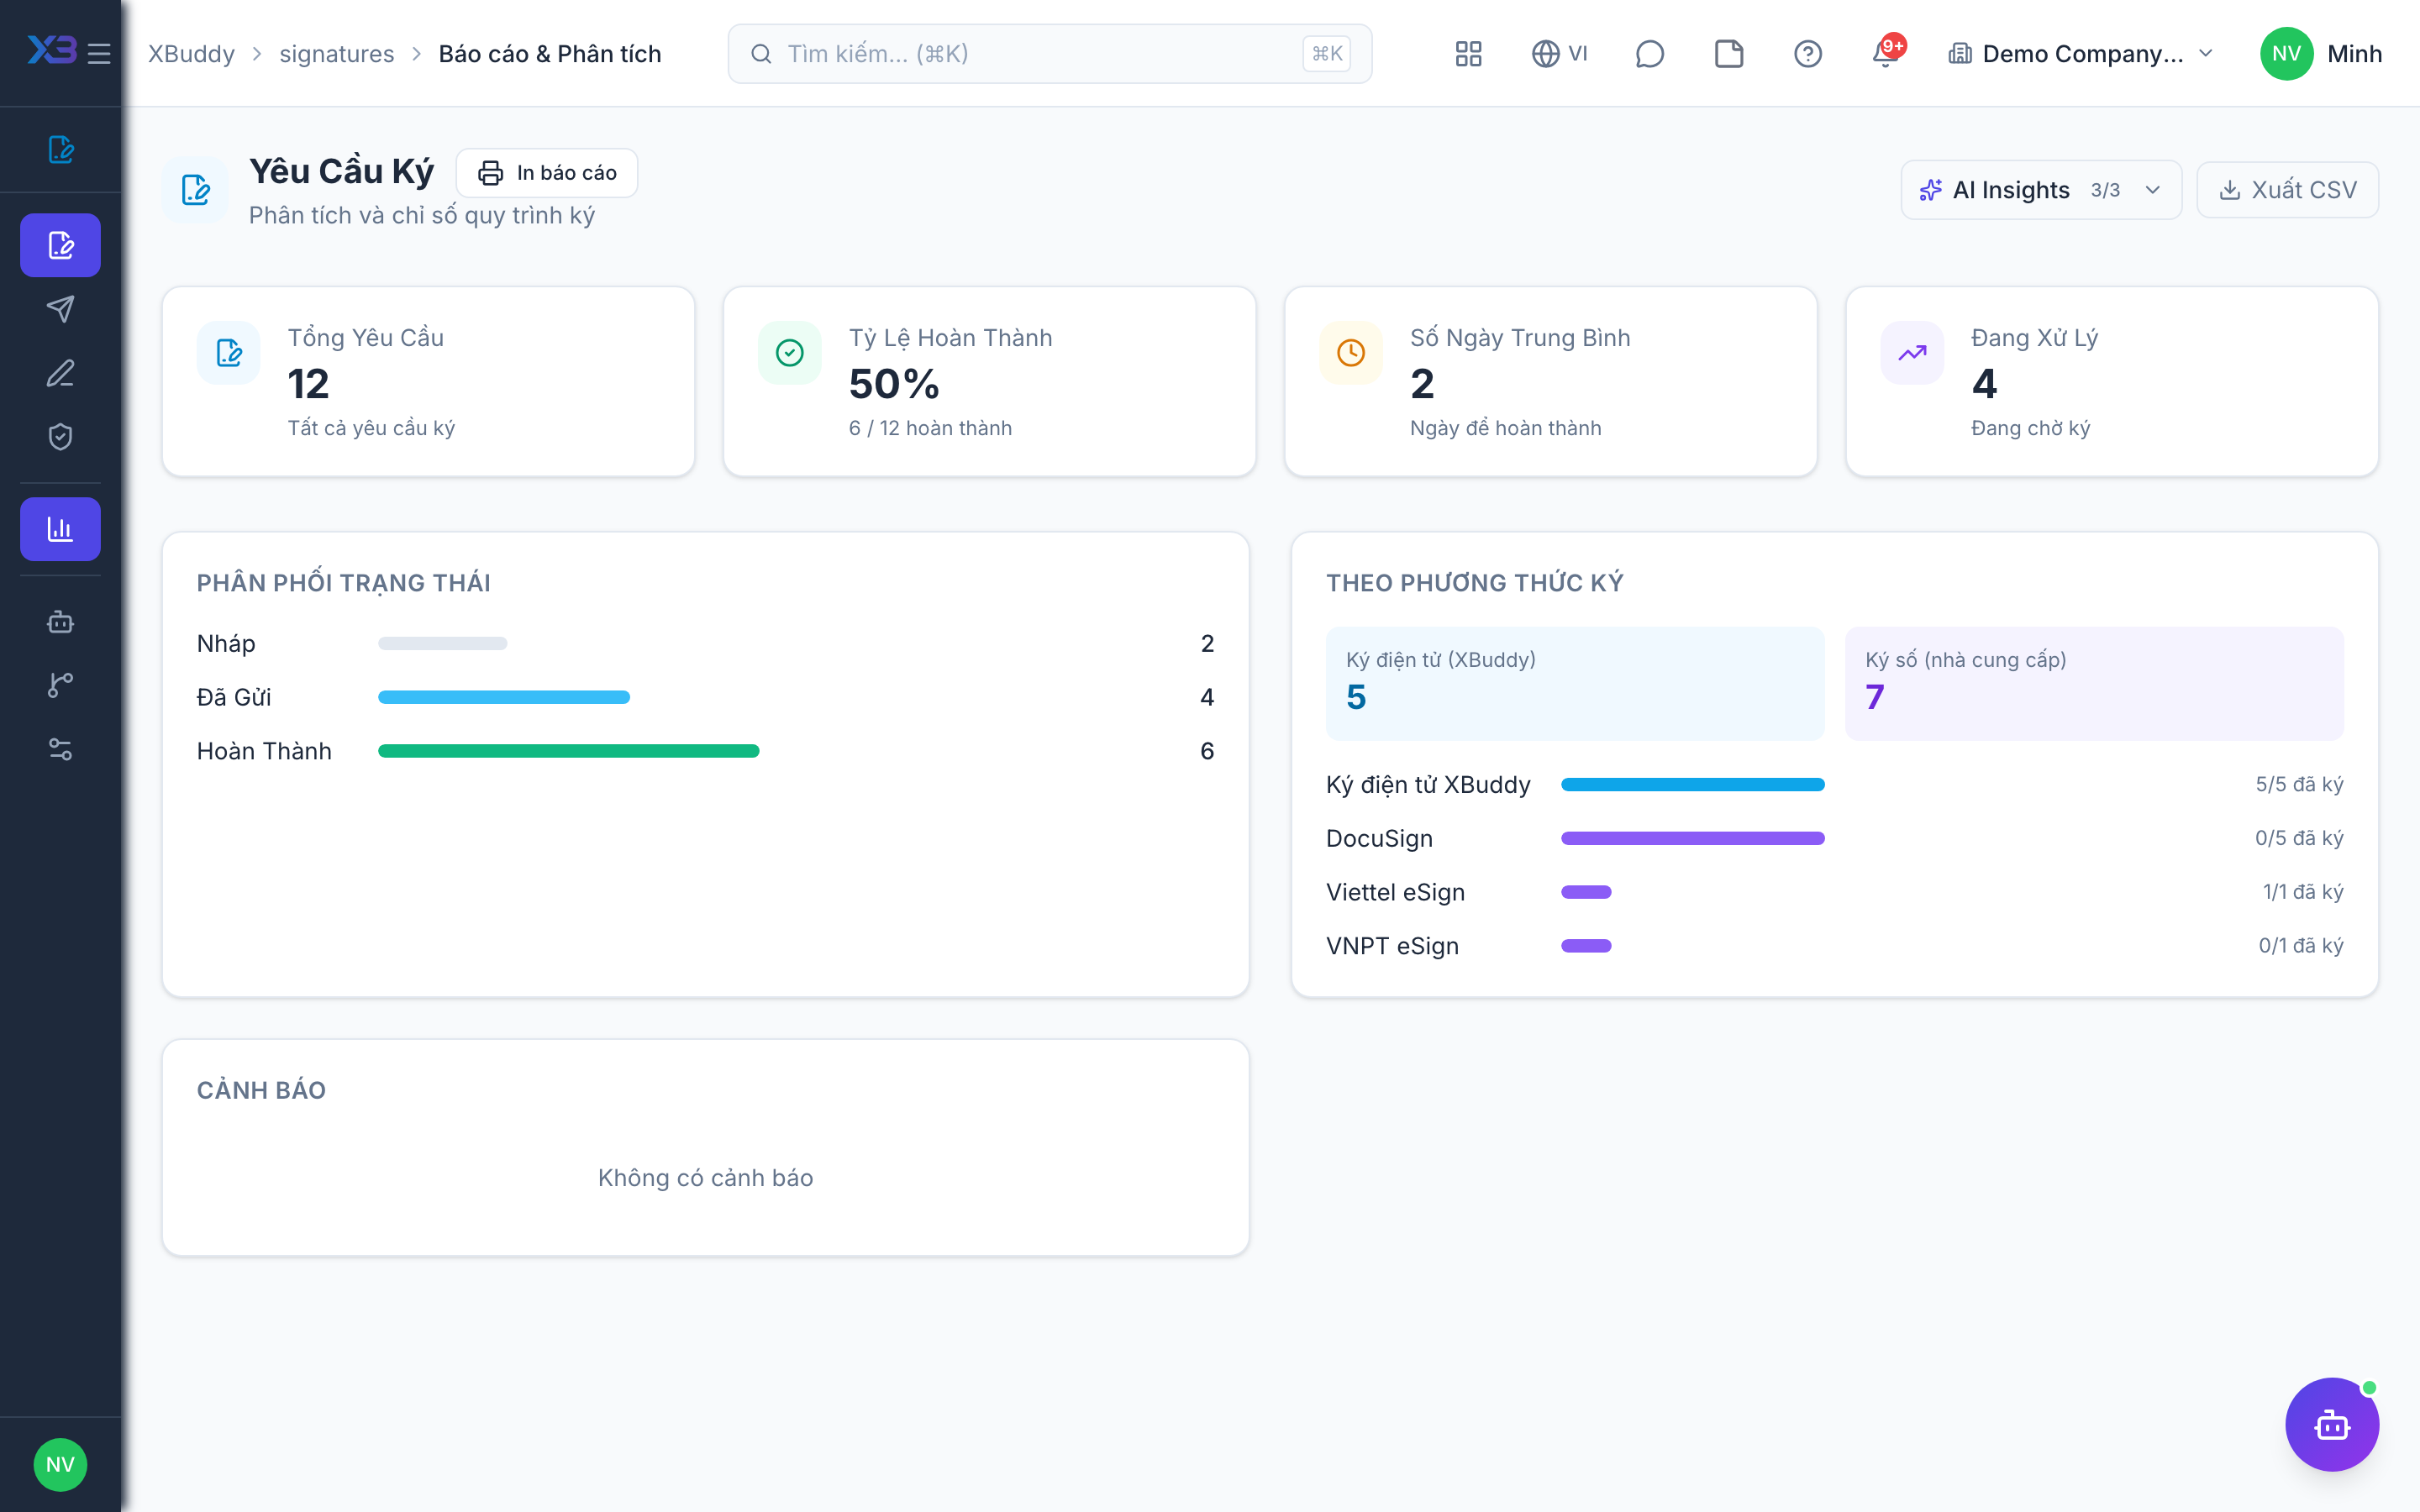The image size is (2420, 1512).
Task: Switch language via the VI globe
Action: click(x=1559, y=54)
